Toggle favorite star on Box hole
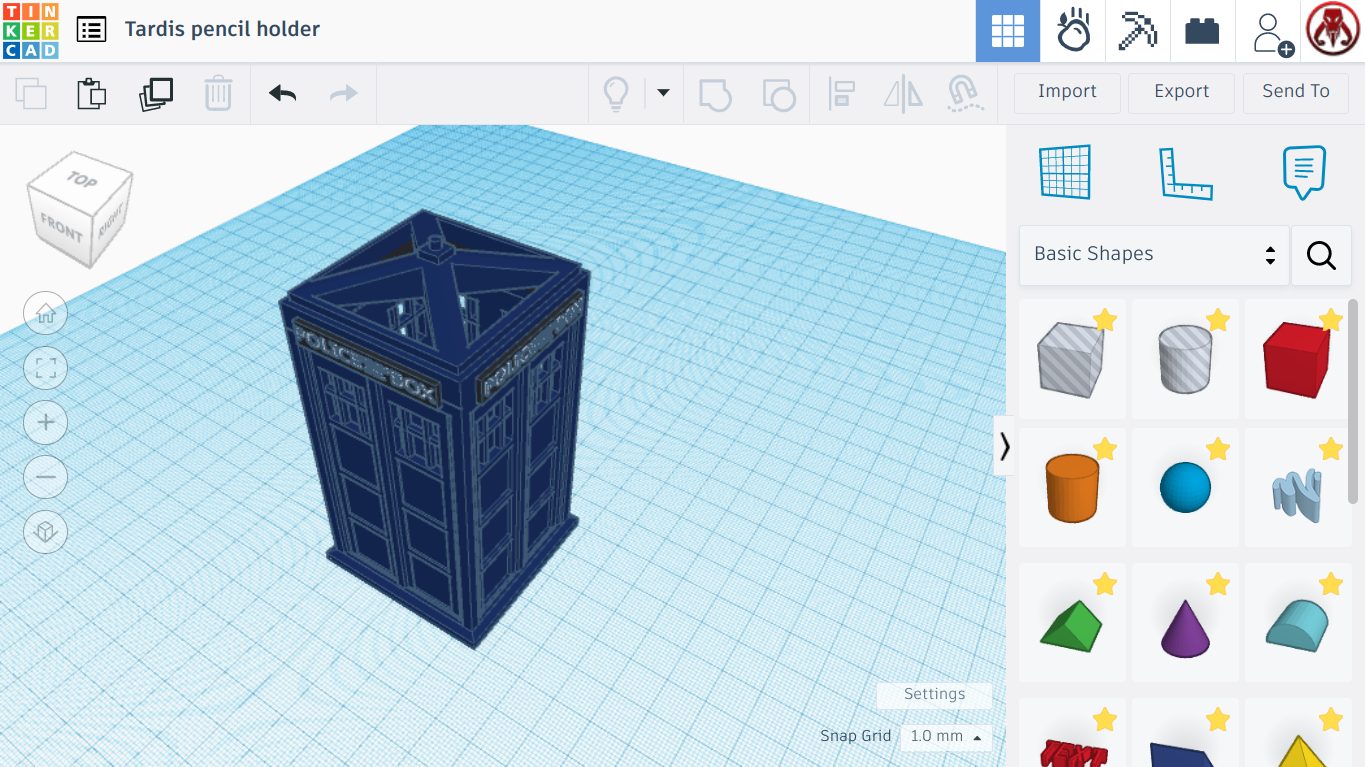1365x767 pixels. pyautogui.click(x=1104, y=320)
